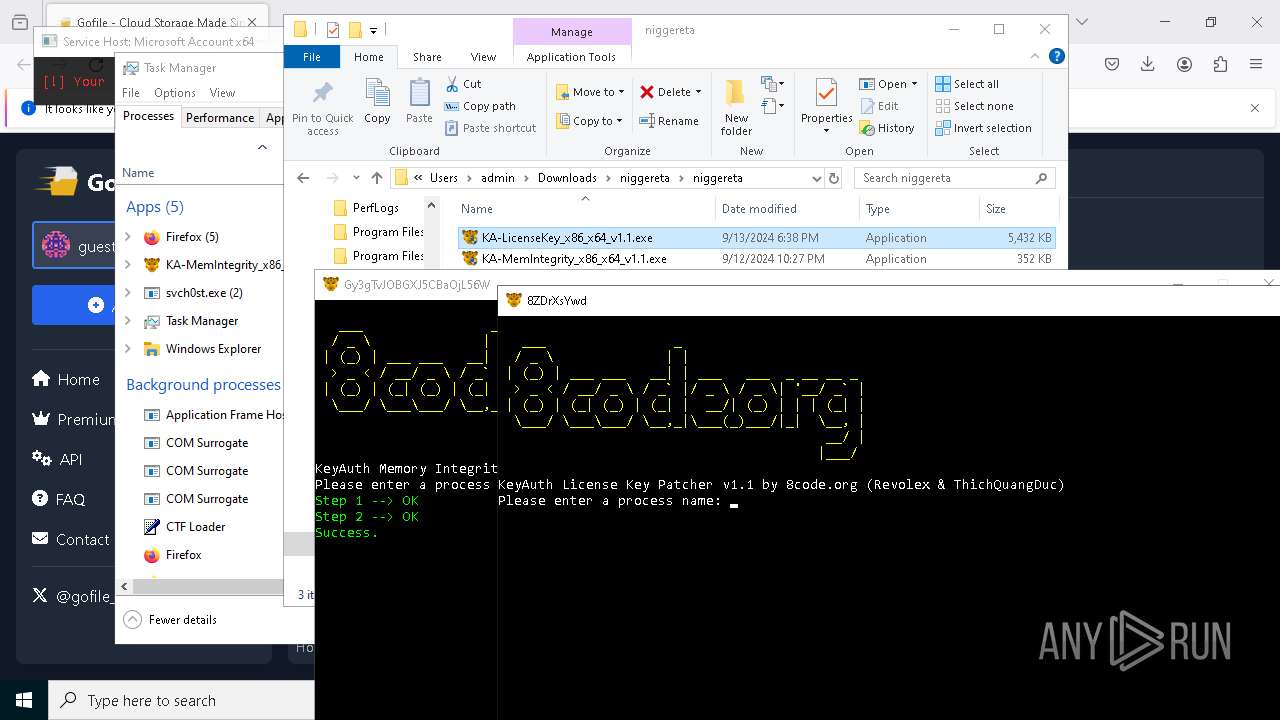Click taskbar Type here to search box
The image size is (1280, 720).
182,700
